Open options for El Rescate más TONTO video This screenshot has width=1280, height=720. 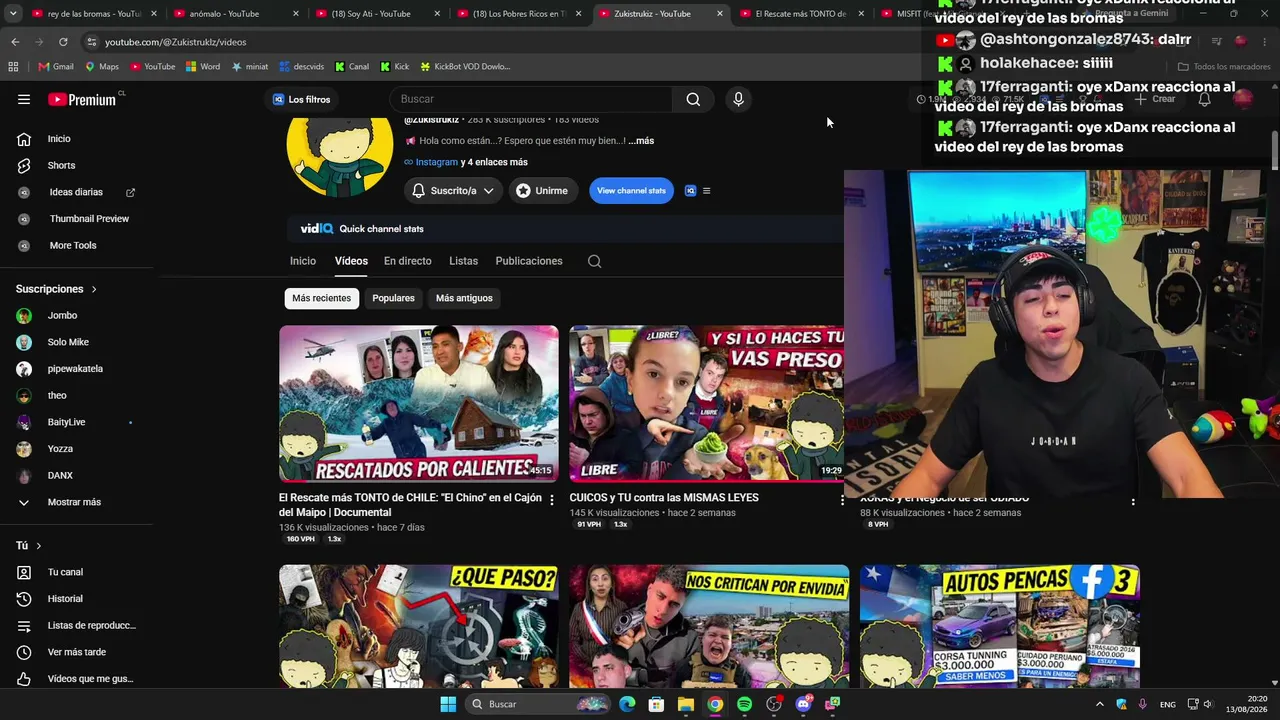coord(551,500)
